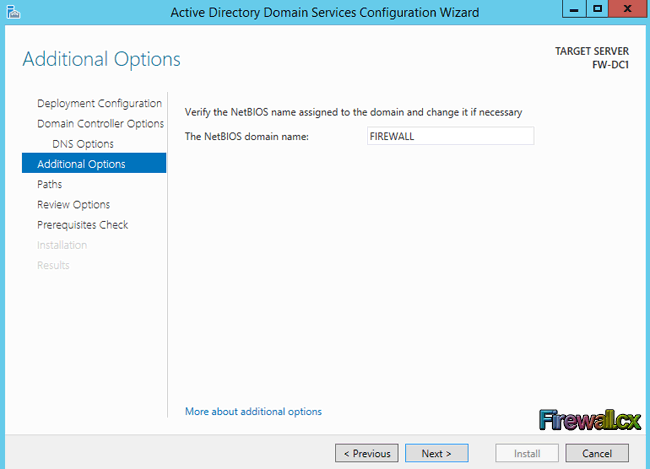Select the disabled Results step
Screen dimensions: 650x469
(53, 265)
